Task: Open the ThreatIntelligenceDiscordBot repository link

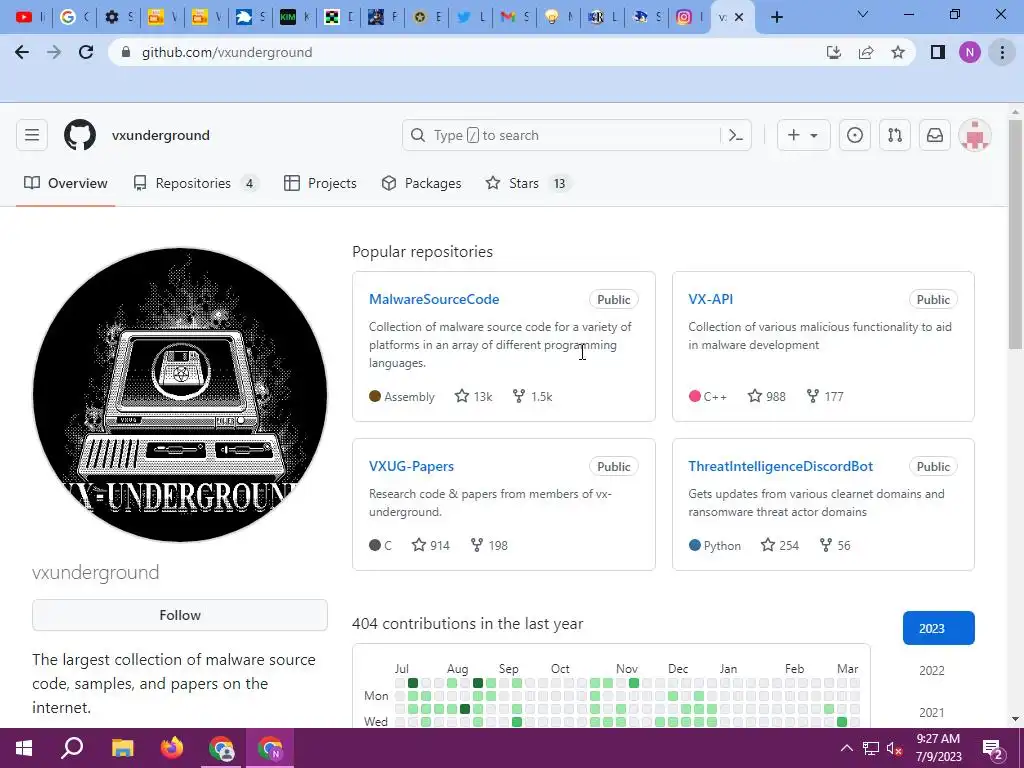Action: 780,466
